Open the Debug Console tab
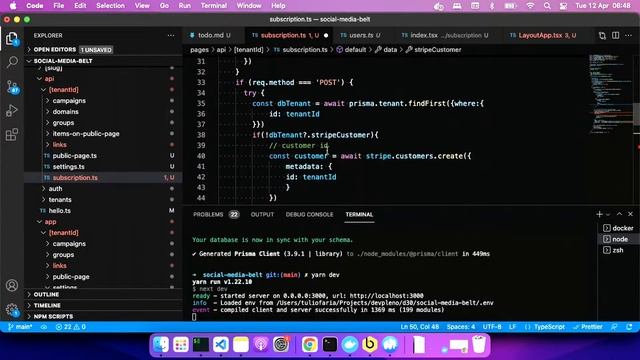Screen dimensions: 640x360 309,214
